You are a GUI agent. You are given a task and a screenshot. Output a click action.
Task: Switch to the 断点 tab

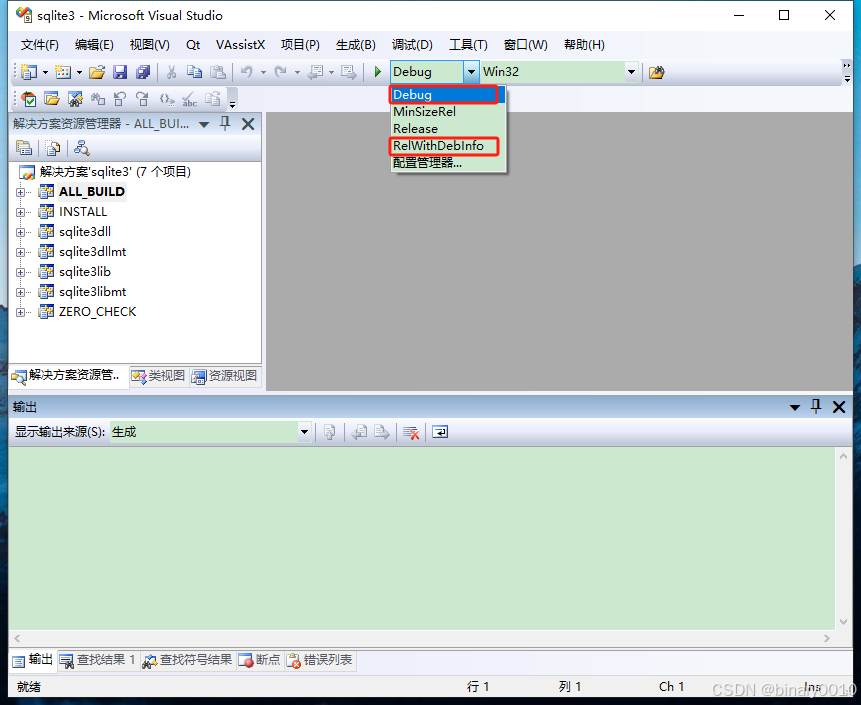pos(260,660)
